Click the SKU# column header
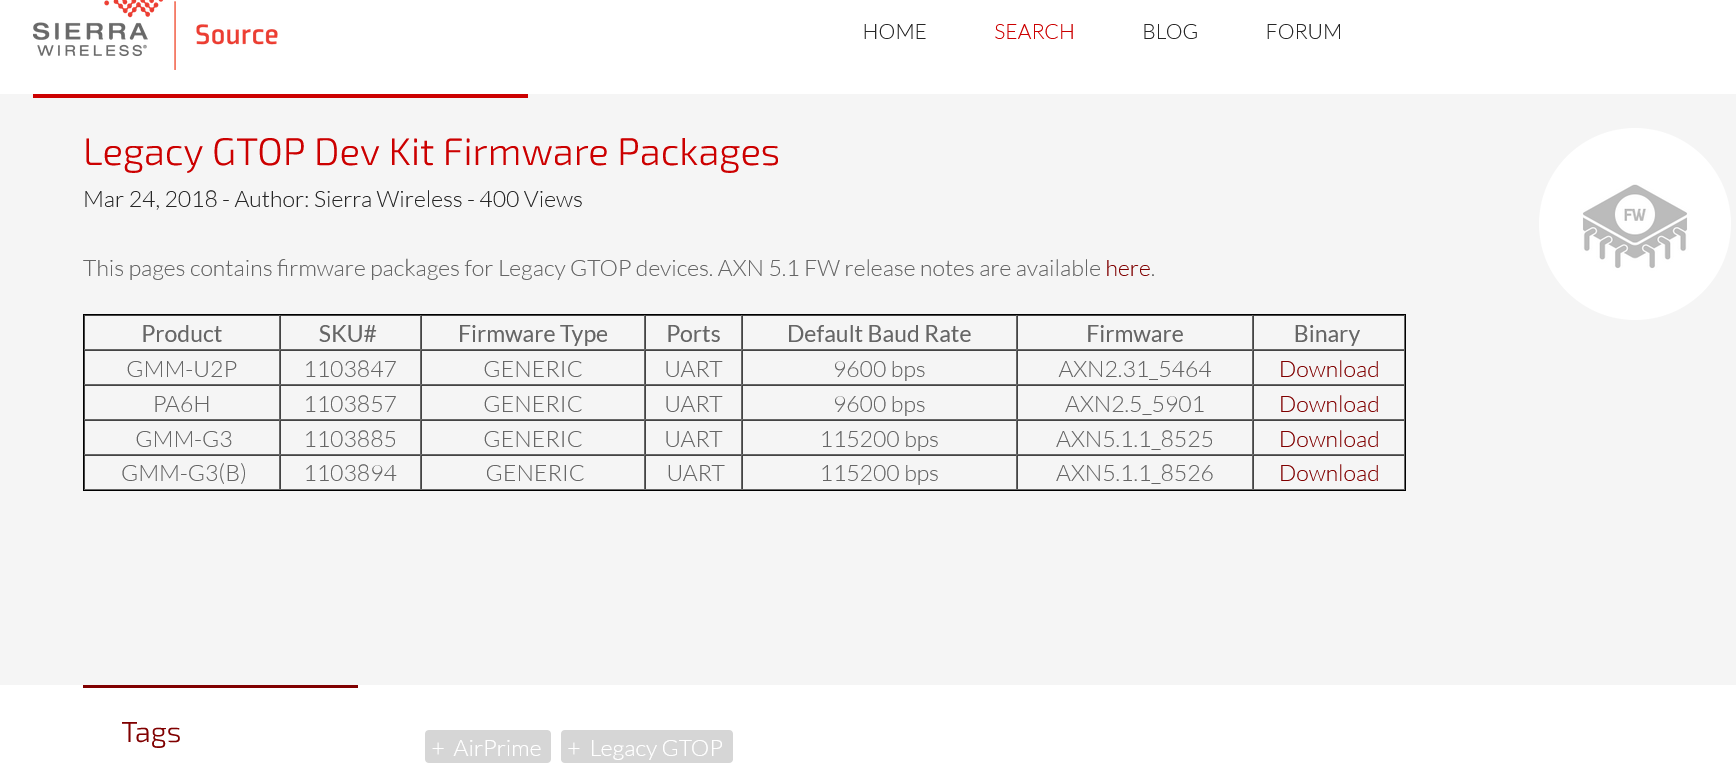This screenshot has width=1736, height=777. 347,334
